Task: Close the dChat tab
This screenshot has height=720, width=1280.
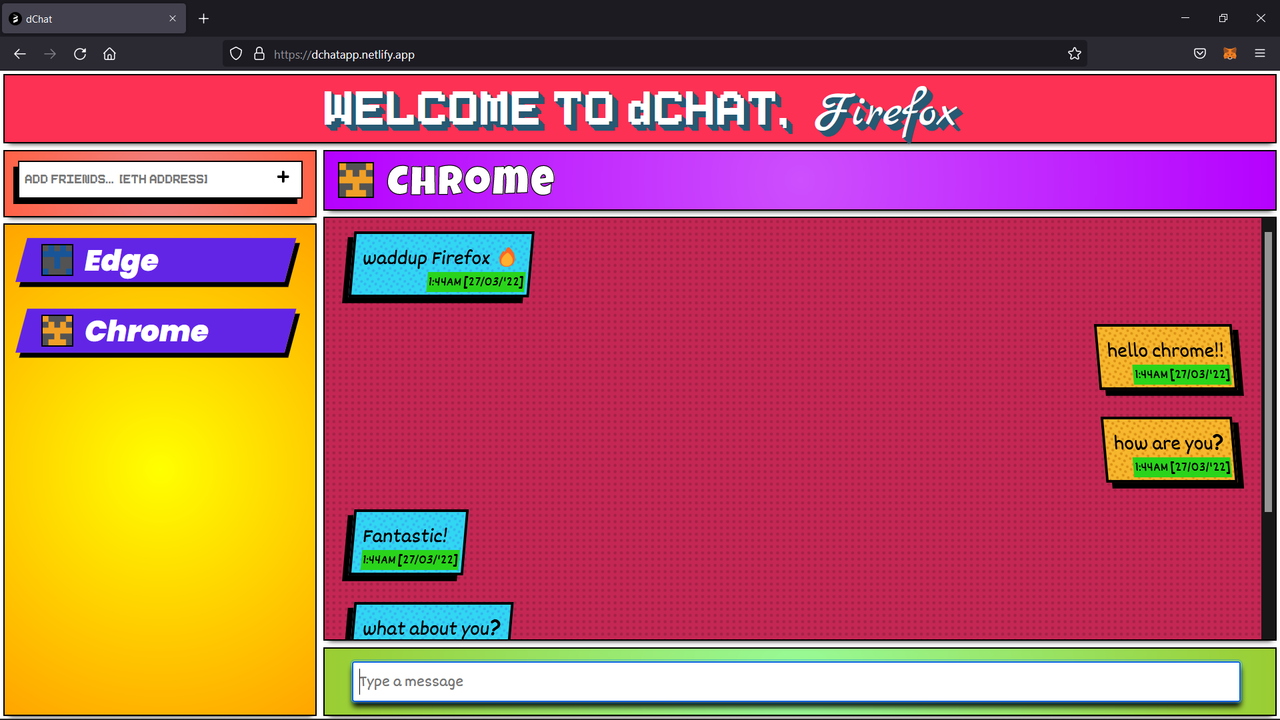Action: click(x=173, y=18)
